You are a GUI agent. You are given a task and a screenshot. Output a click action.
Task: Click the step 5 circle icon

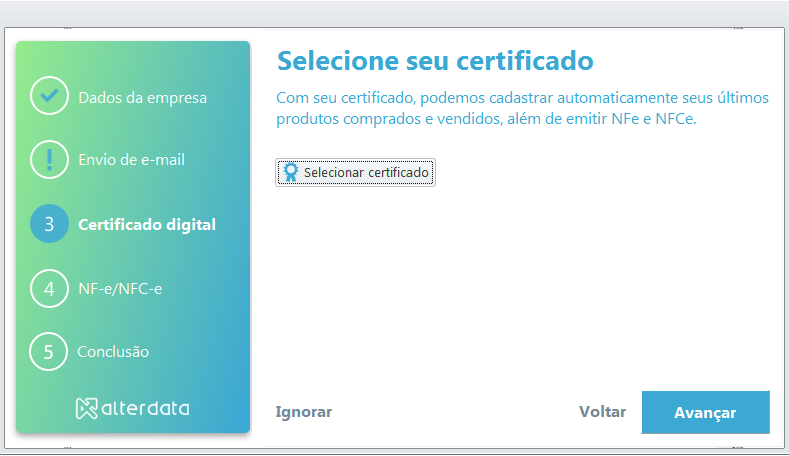(x=48, y=351)
